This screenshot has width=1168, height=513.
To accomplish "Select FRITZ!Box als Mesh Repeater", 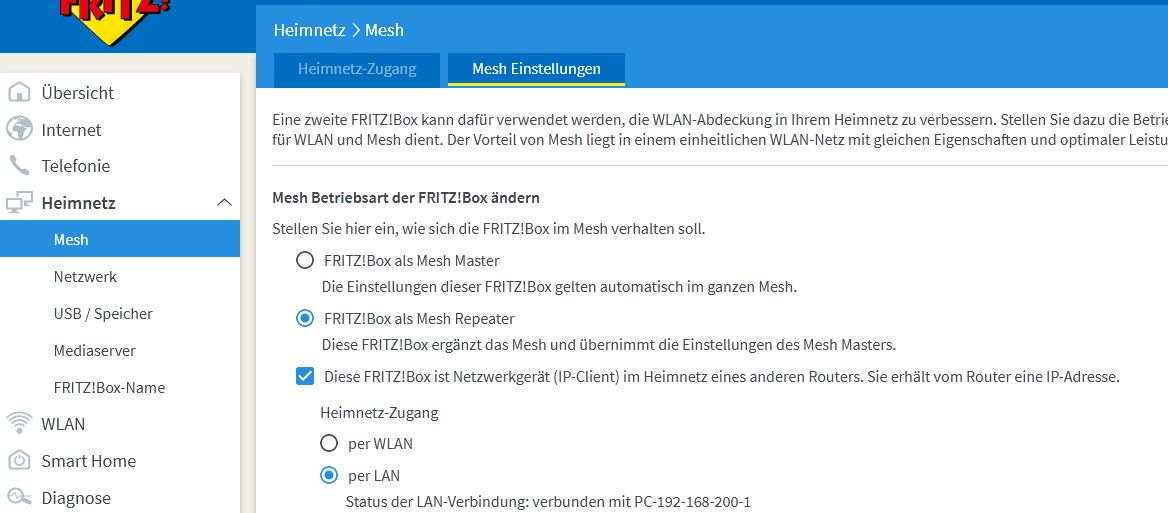I will (x=305, y=319).
